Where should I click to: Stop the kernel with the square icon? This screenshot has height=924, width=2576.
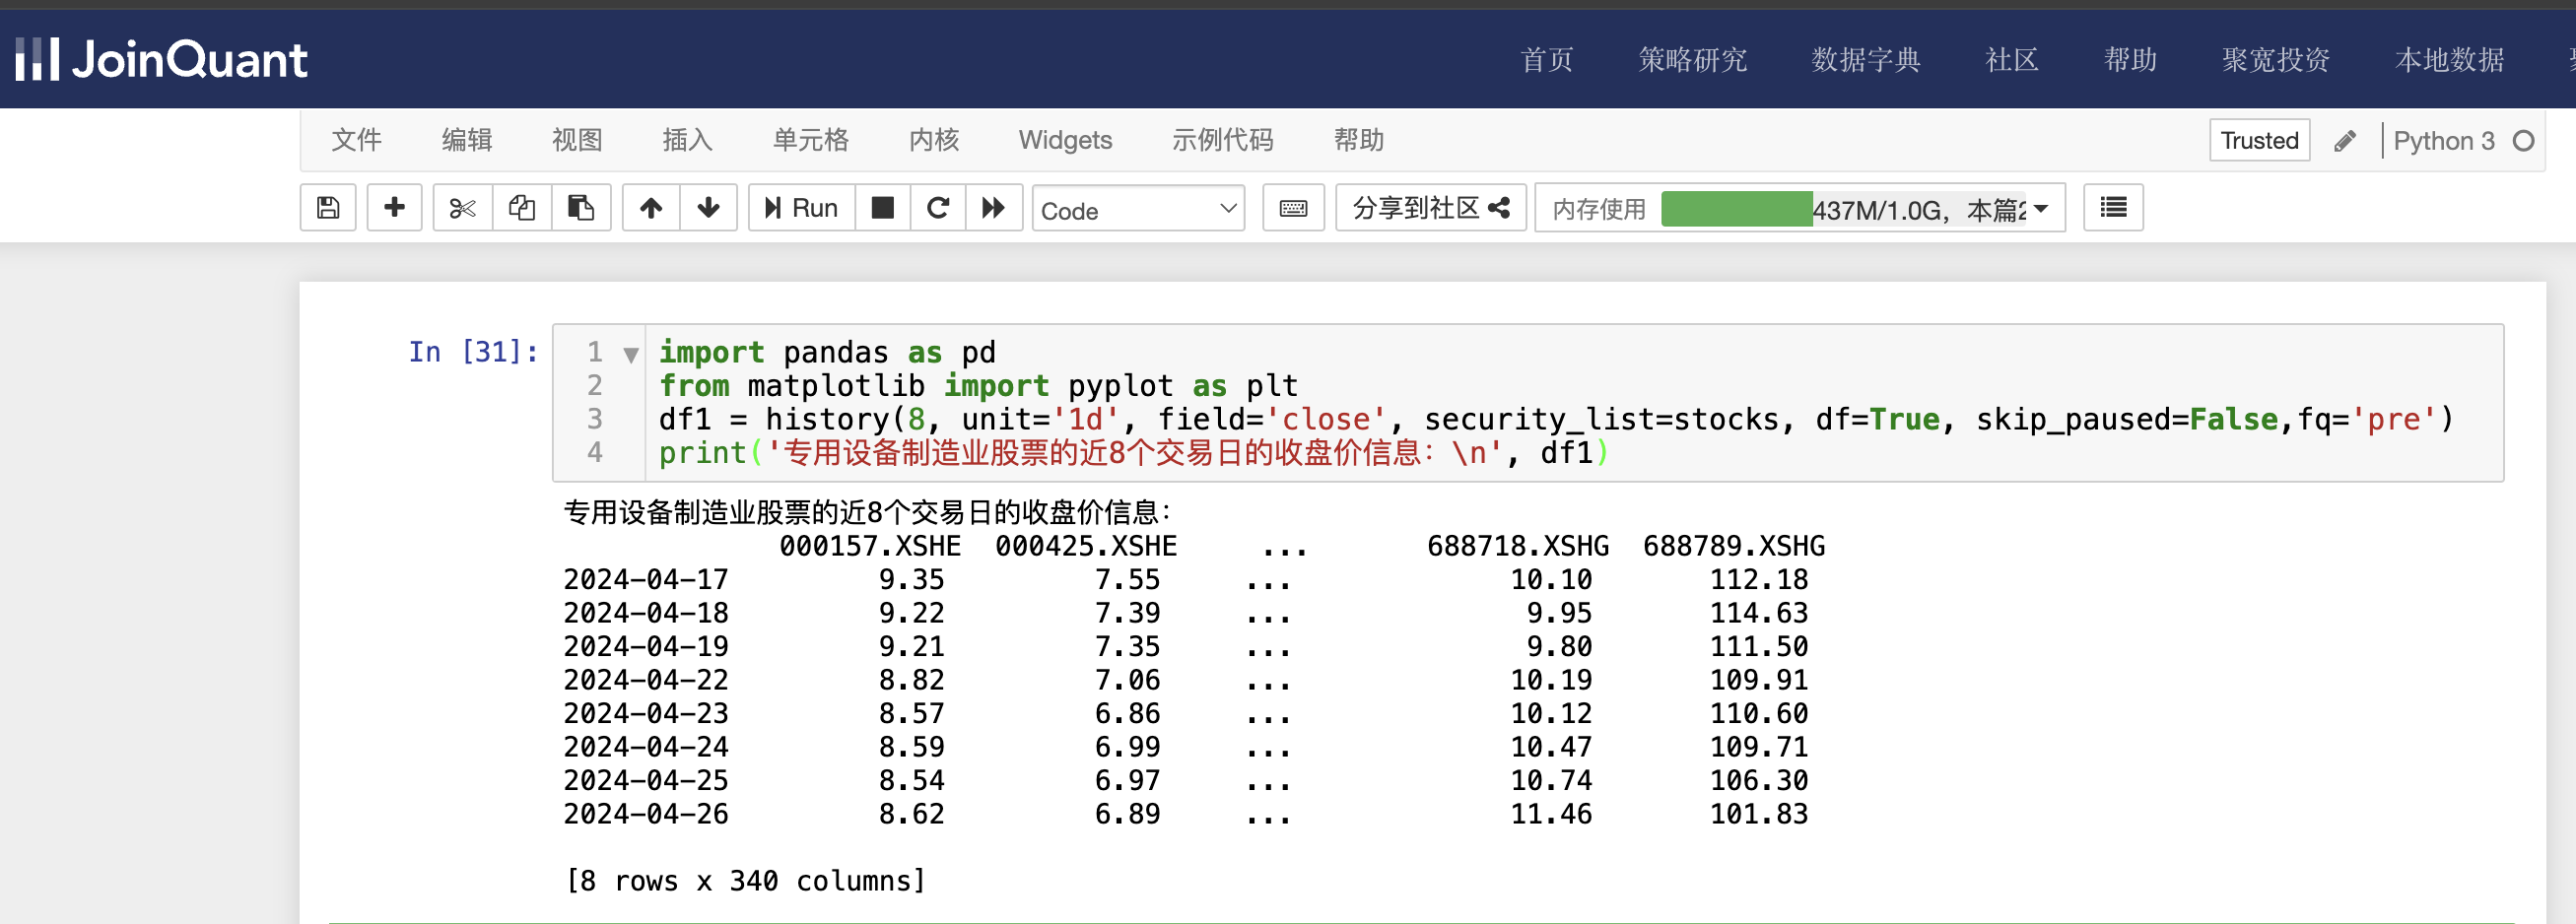tap(882, 208)
